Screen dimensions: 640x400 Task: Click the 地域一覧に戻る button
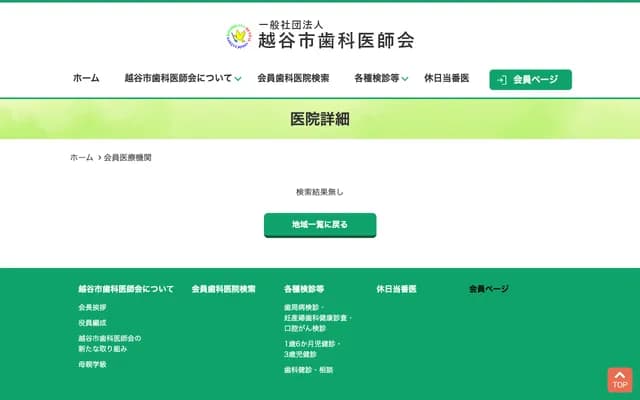click(x=320, y=225)
